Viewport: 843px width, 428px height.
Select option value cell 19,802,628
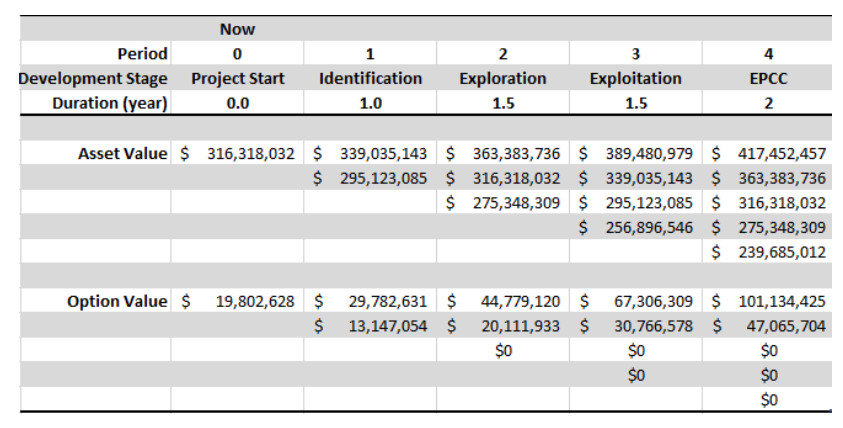(x=237, y=301)
